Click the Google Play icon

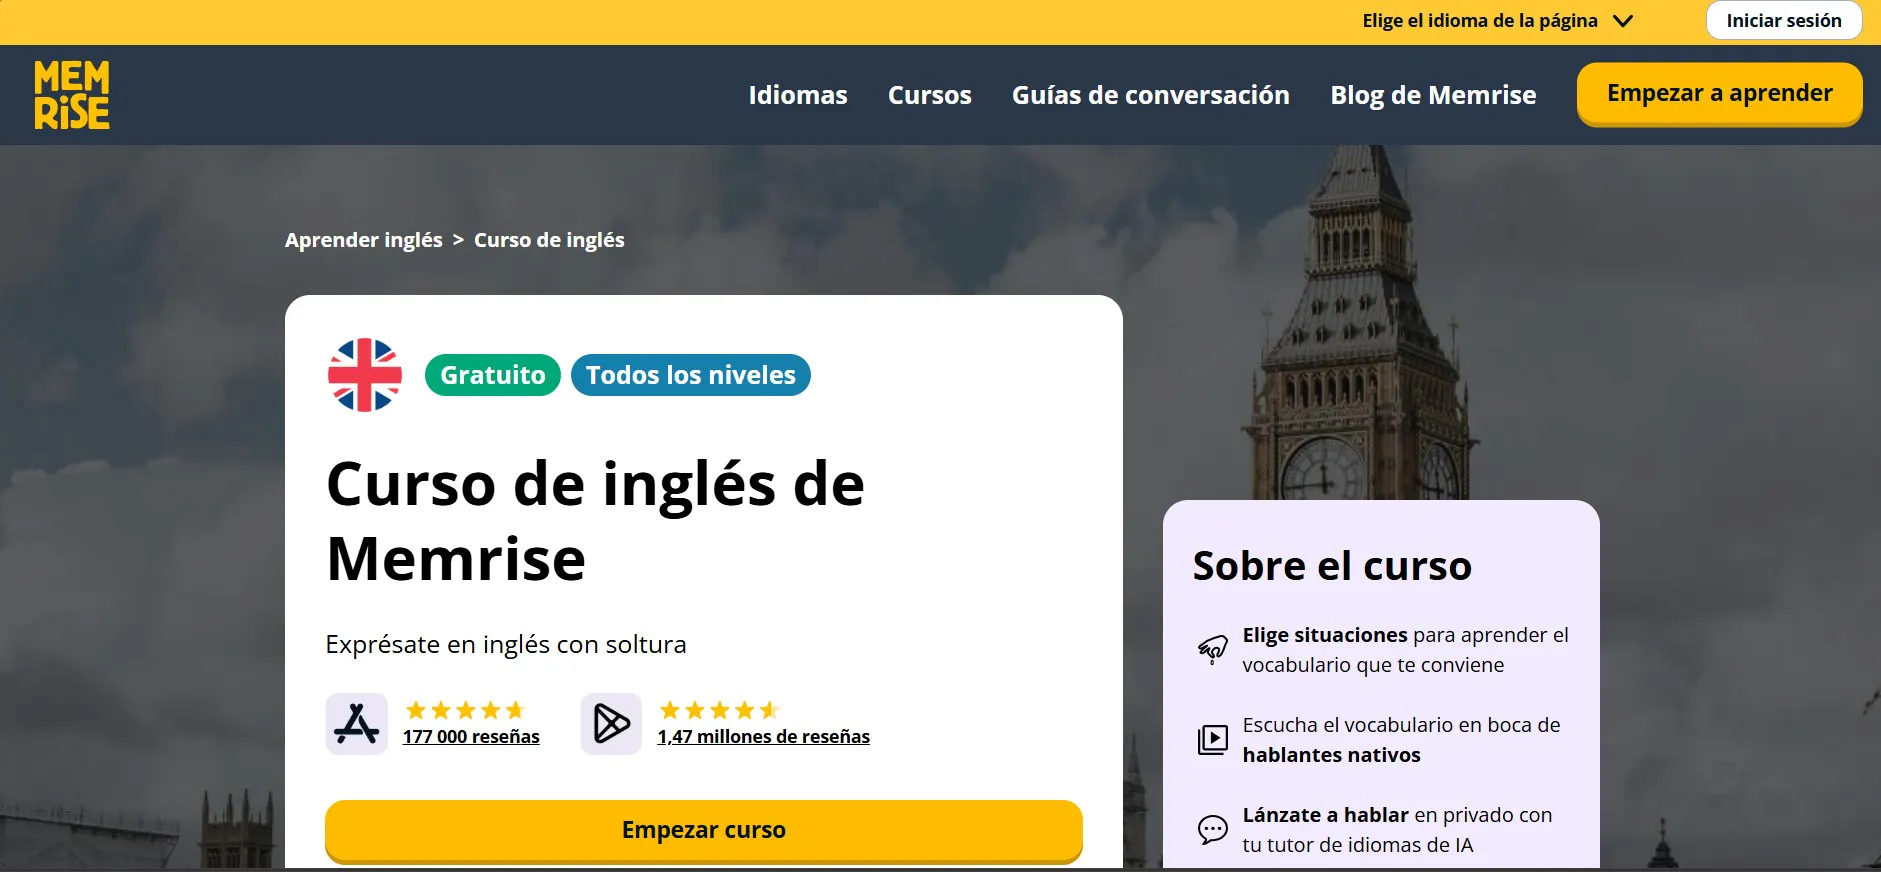611,724
